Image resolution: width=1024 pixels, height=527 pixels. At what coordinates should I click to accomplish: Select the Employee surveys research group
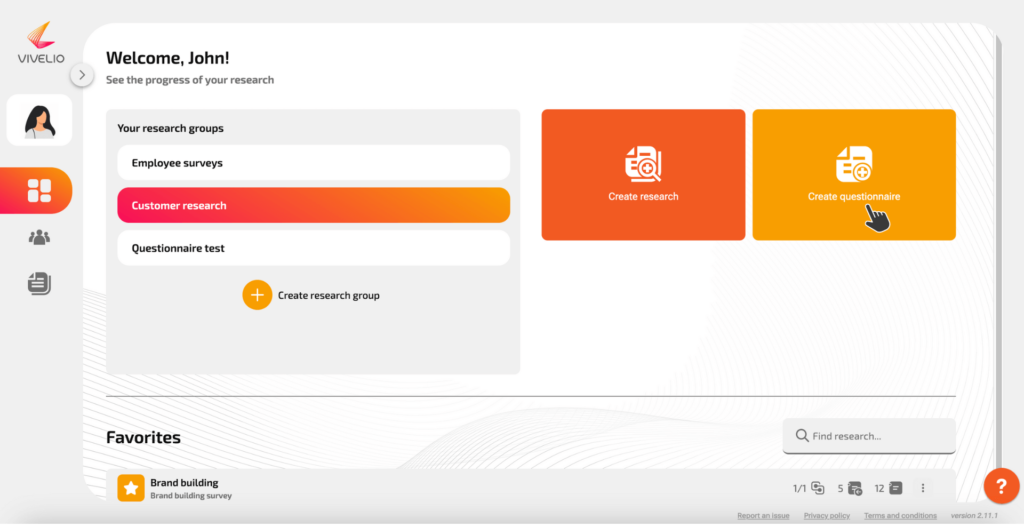tap(313, 163)
